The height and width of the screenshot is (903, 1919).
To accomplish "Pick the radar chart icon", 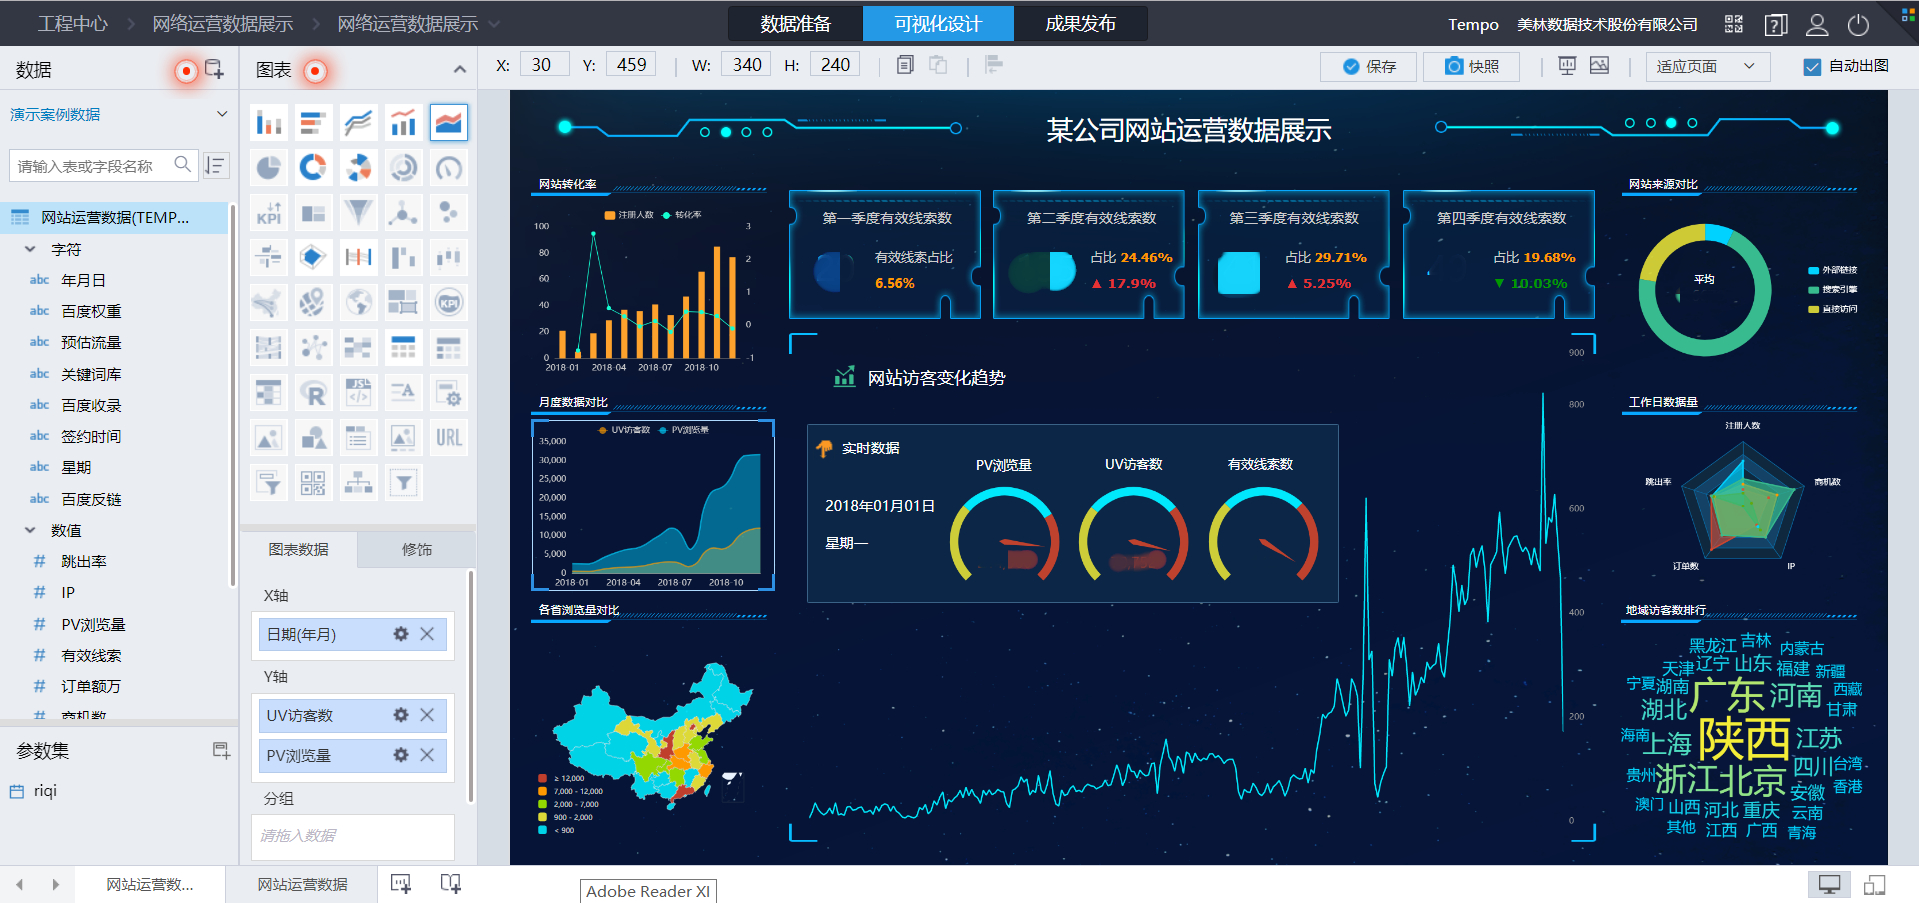I will click(313, 257).
